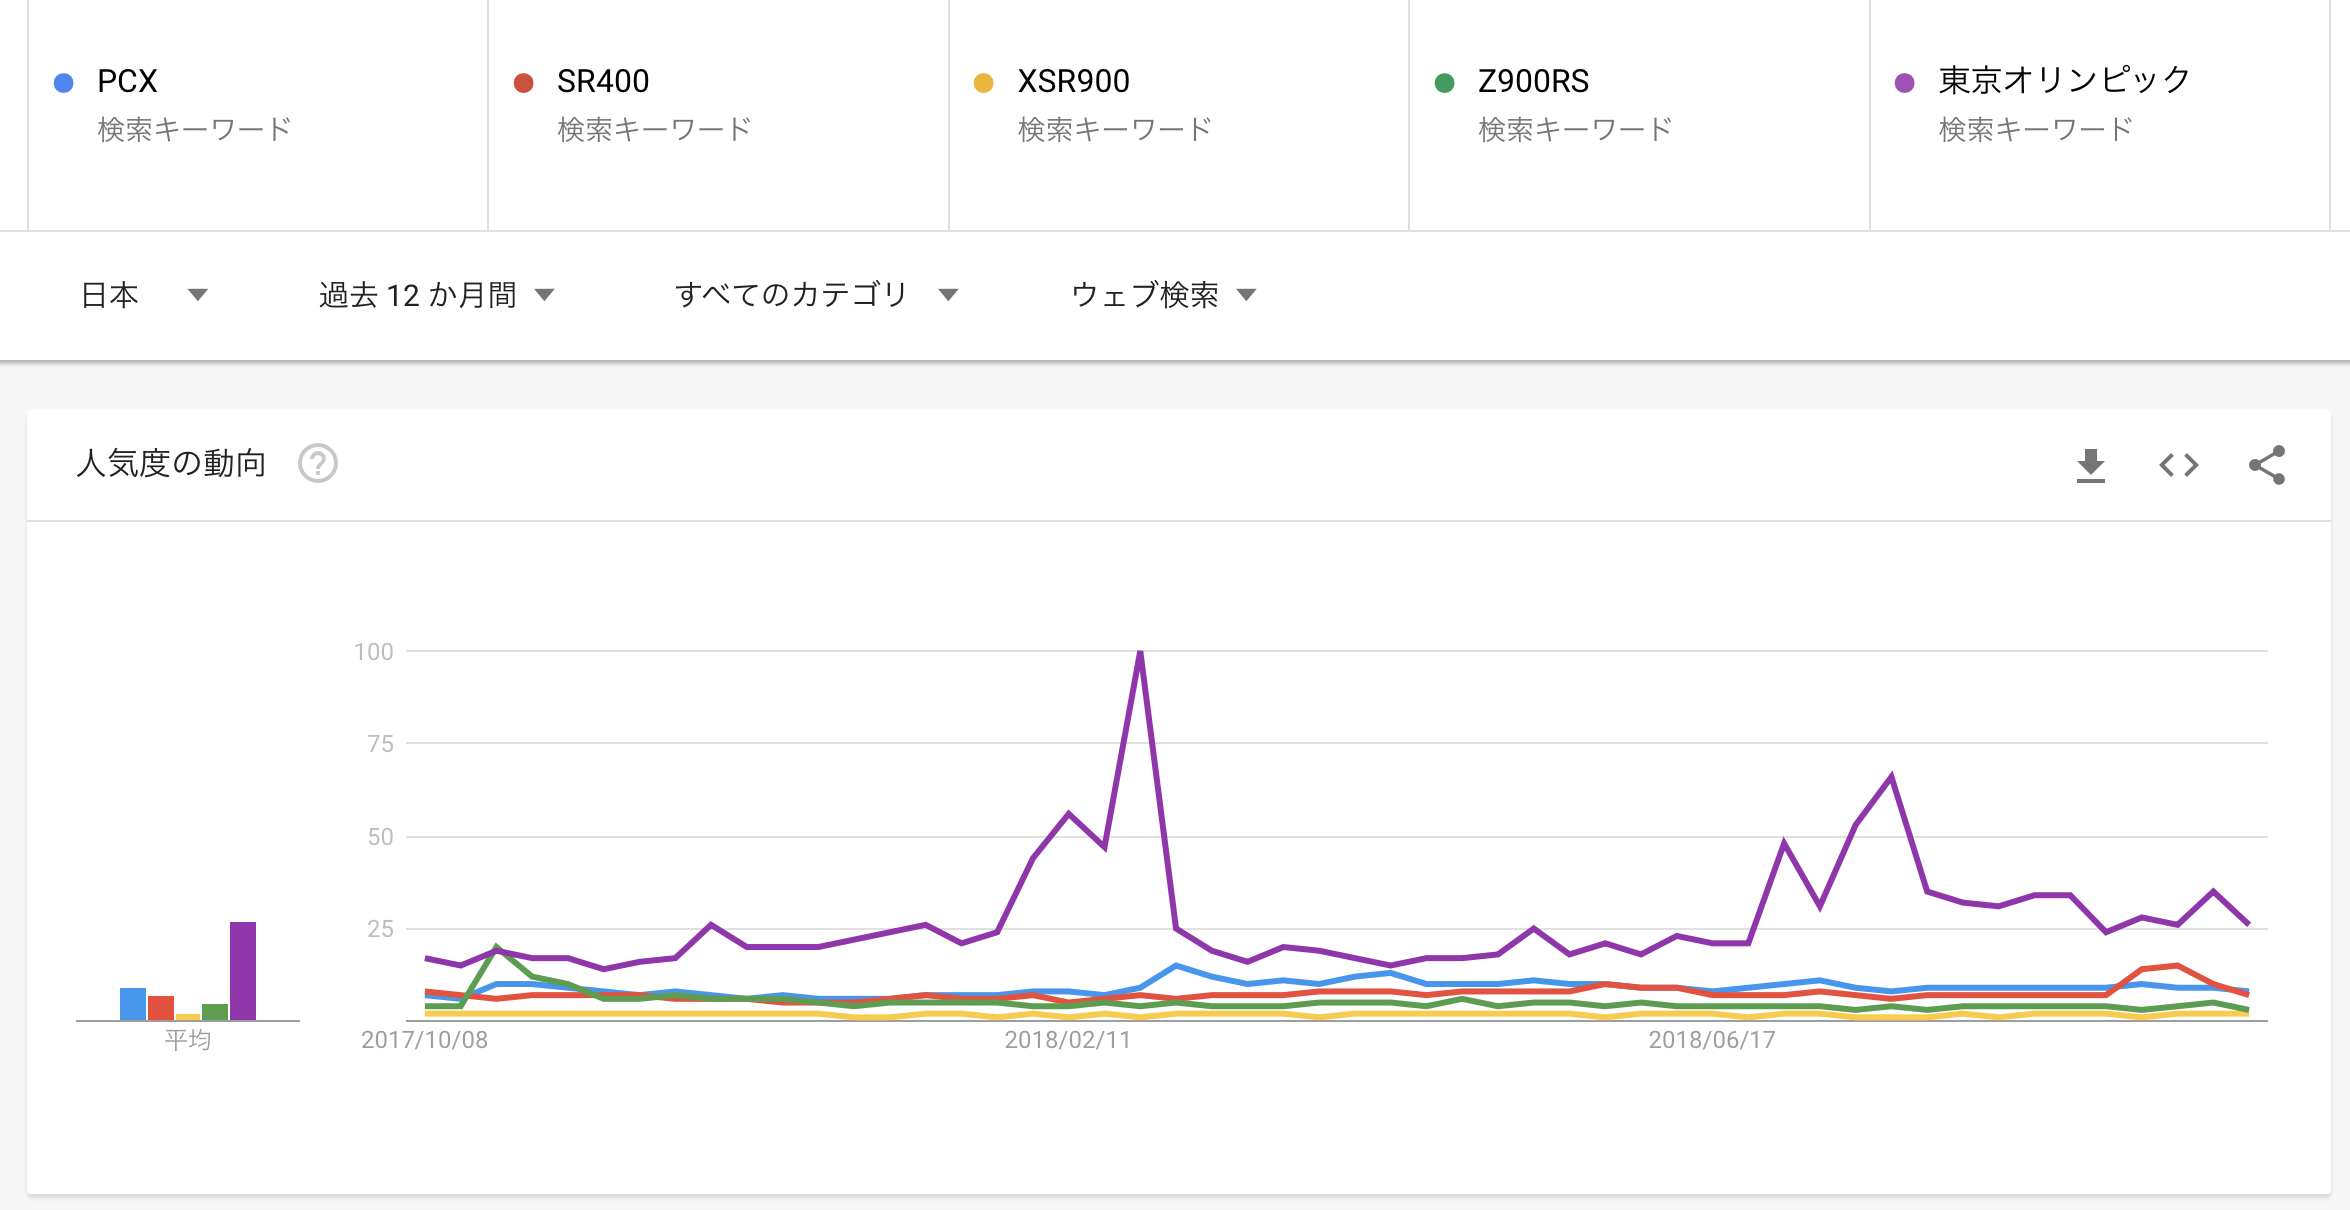Select the PCX search term card
This screenshot has width=2350, height=1210.
point(258,115)
